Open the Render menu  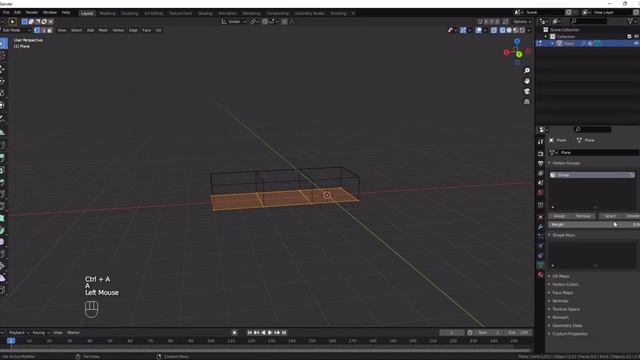[32, 13]
